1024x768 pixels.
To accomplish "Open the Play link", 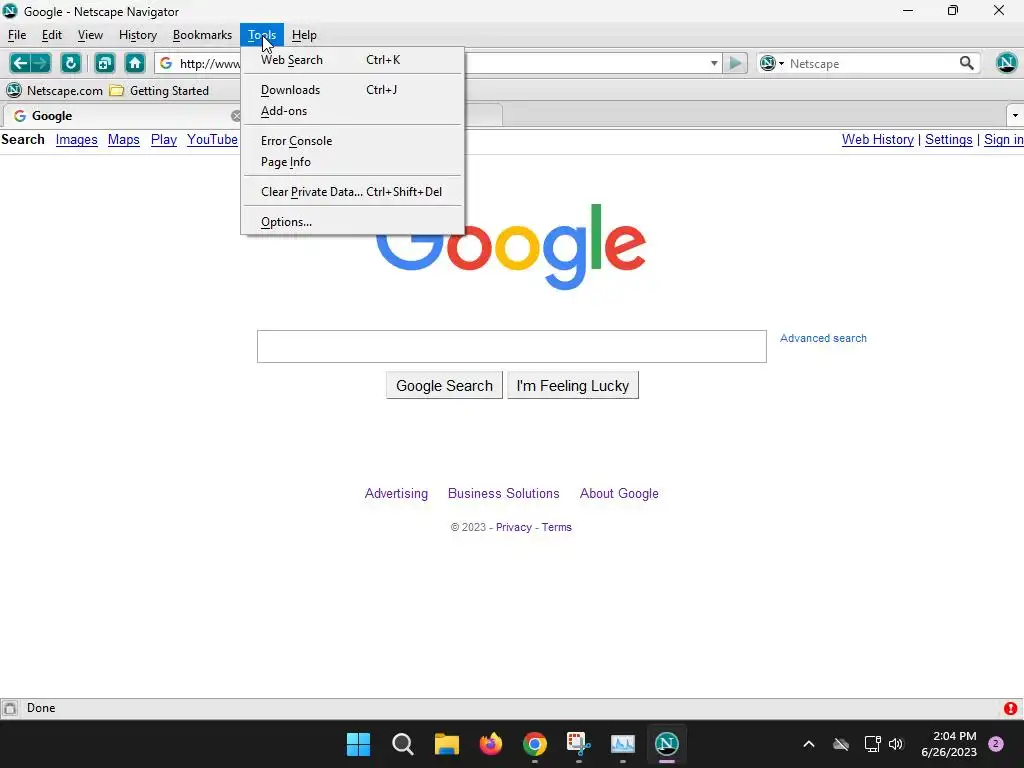I will [164, 140].
